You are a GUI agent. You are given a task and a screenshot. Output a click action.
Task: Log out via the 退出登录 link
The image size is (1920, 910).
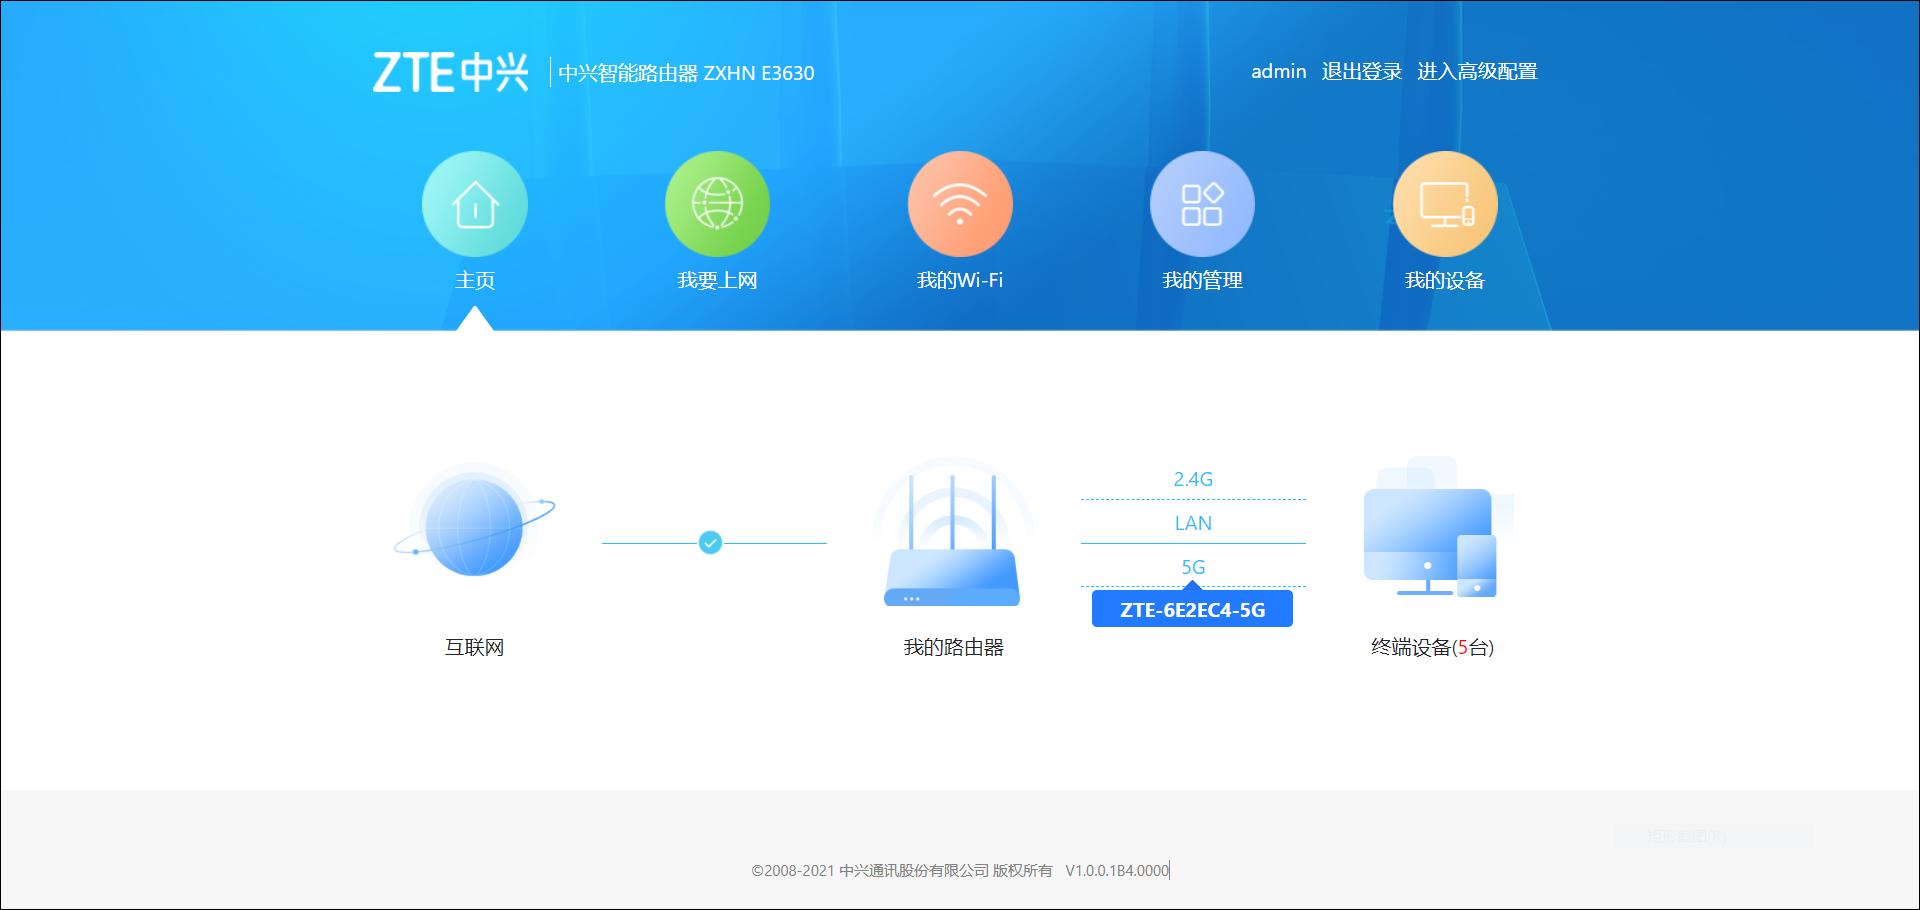point(1361,71)
